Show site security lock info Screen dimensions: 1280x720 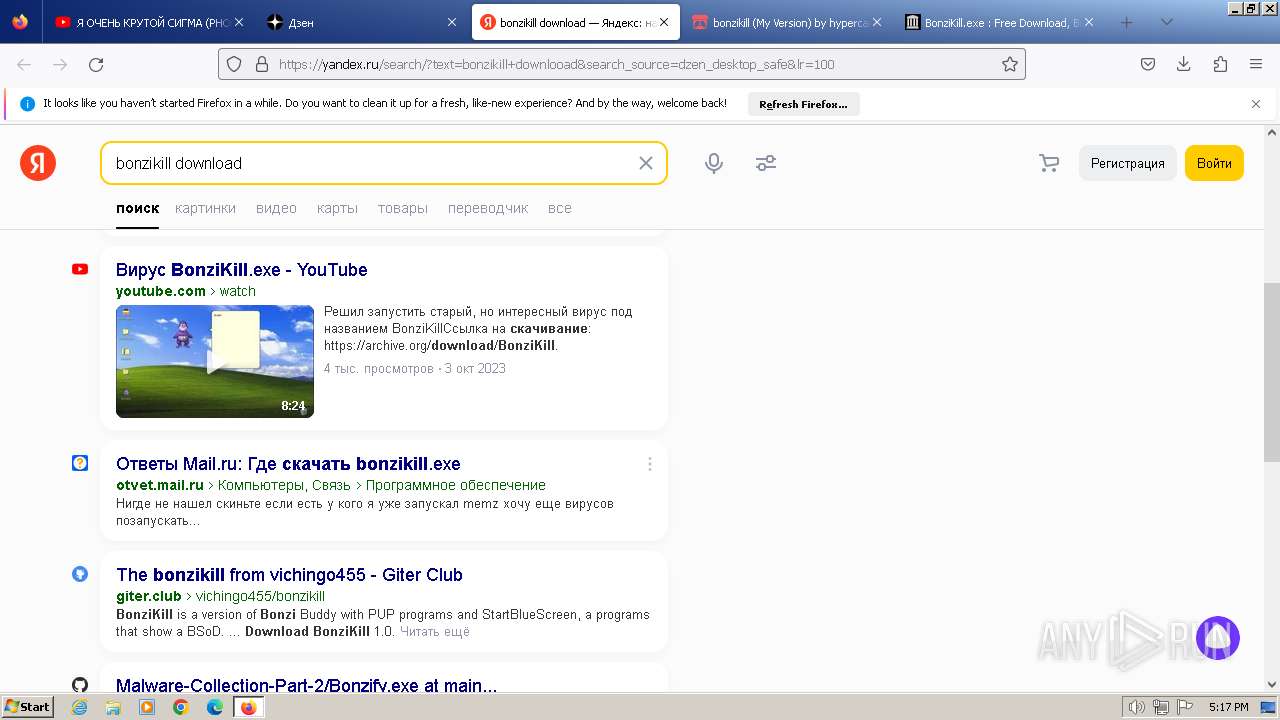[x=262, y=64]
